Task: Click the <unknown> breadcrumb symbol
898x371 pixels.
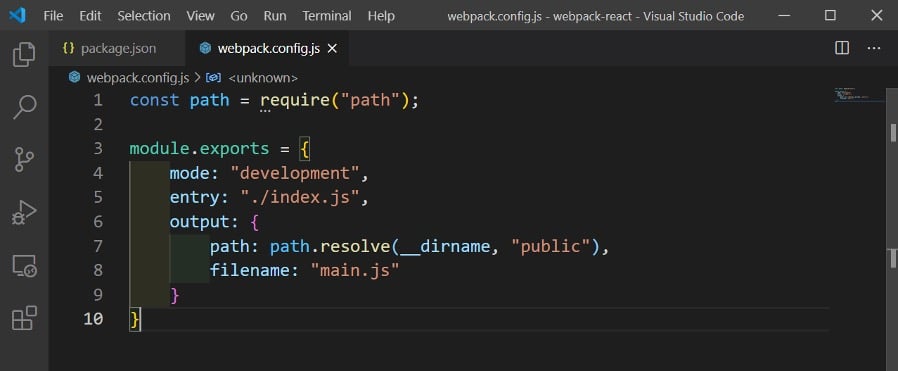Action: pos(263,78)
